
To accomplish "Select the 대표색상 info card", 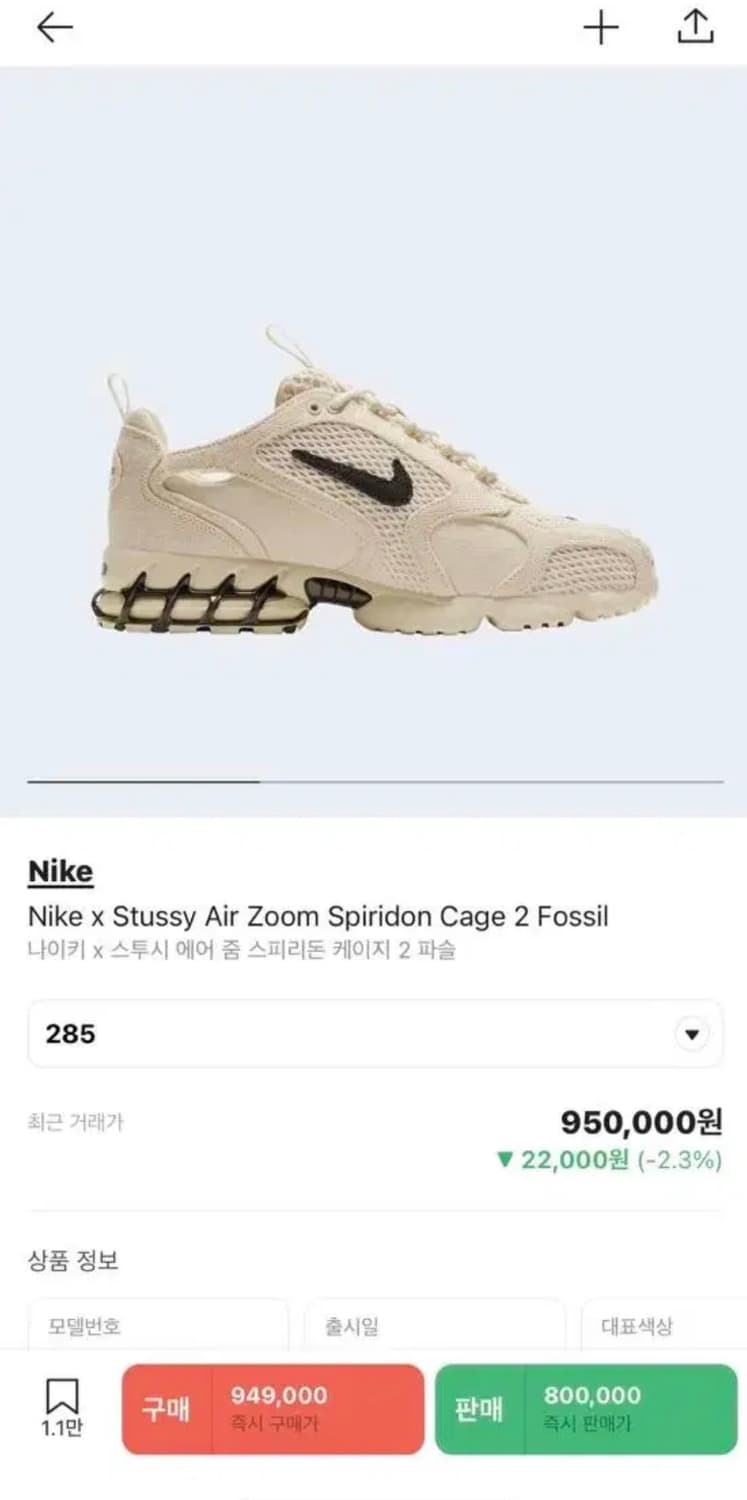I will coord(664,1326).
